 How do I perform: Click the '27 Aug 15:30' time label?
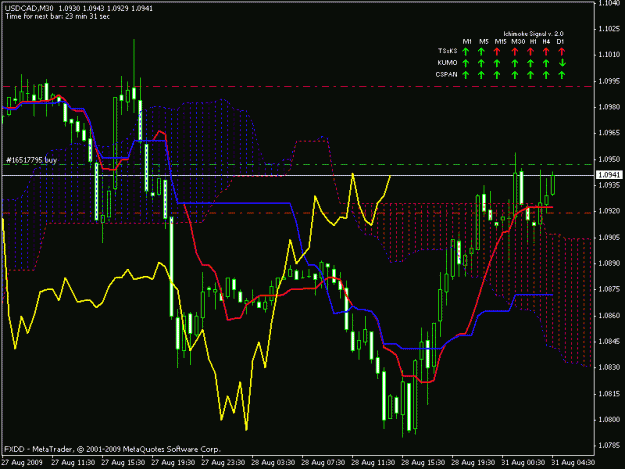coord(123,463)
